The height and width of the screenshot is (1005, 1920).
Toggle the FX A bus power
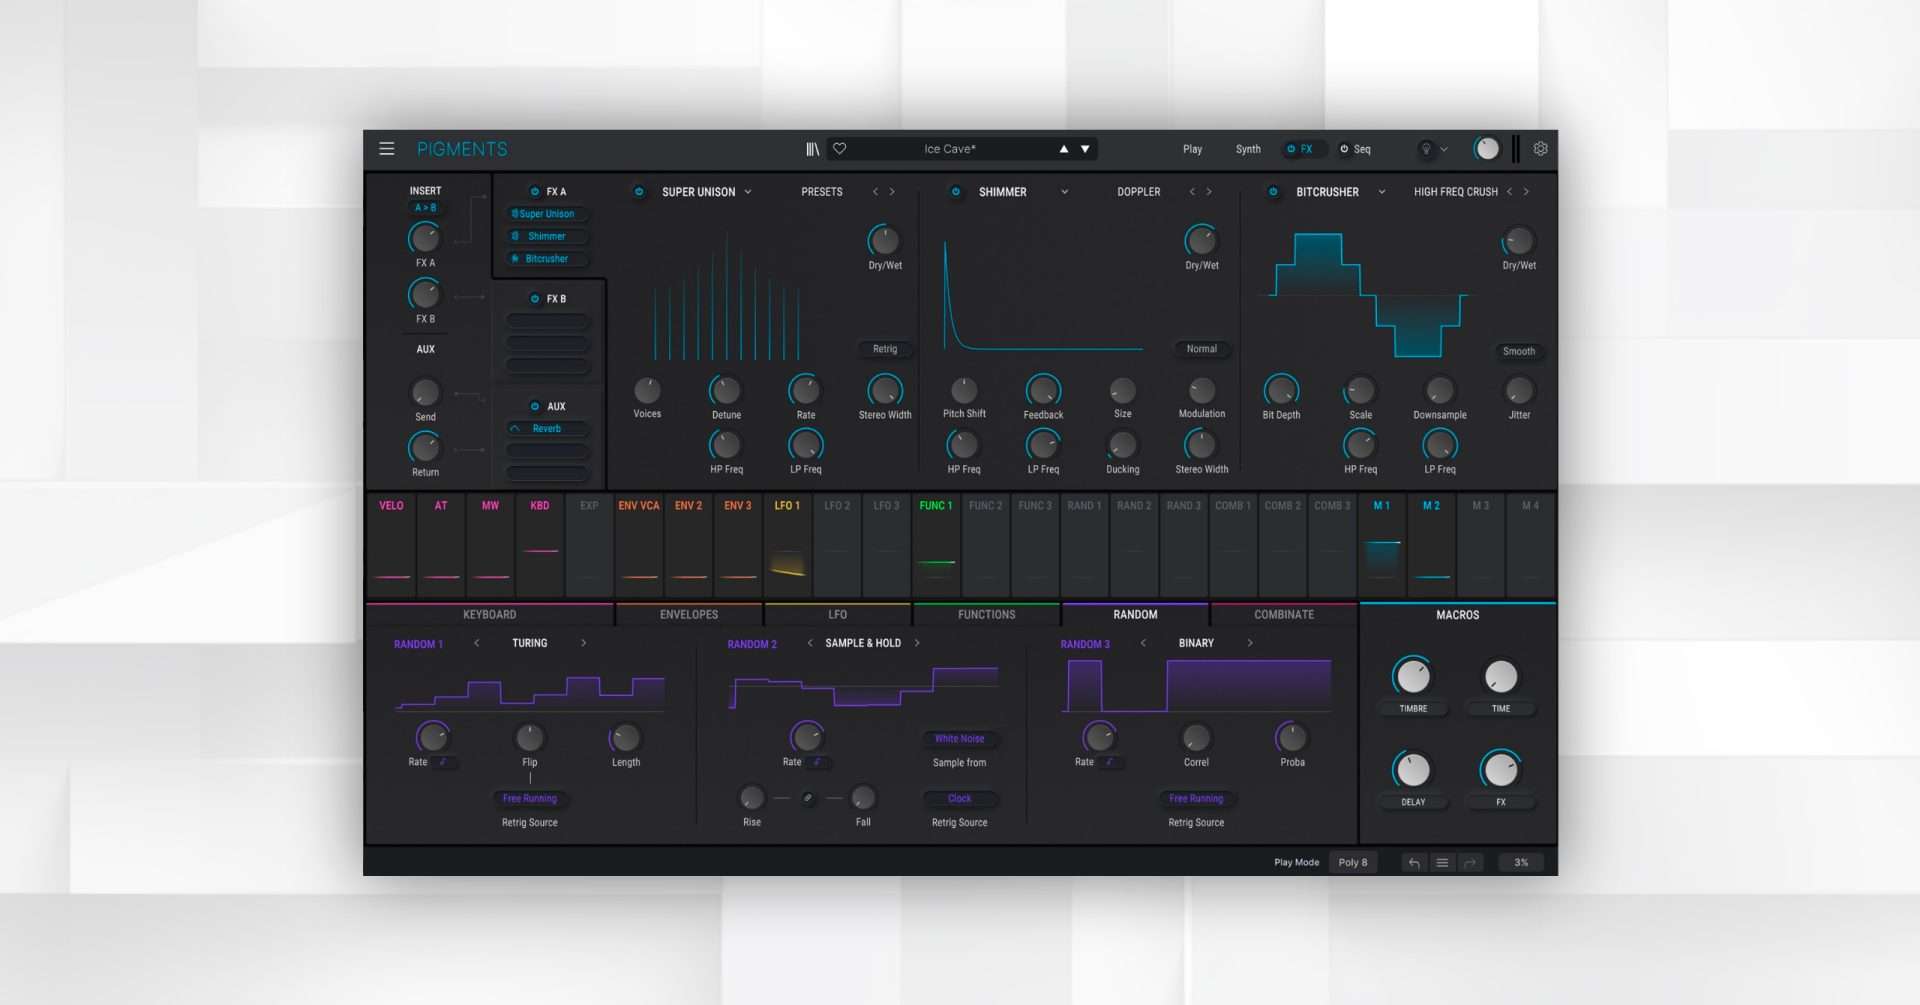point(535,191)
